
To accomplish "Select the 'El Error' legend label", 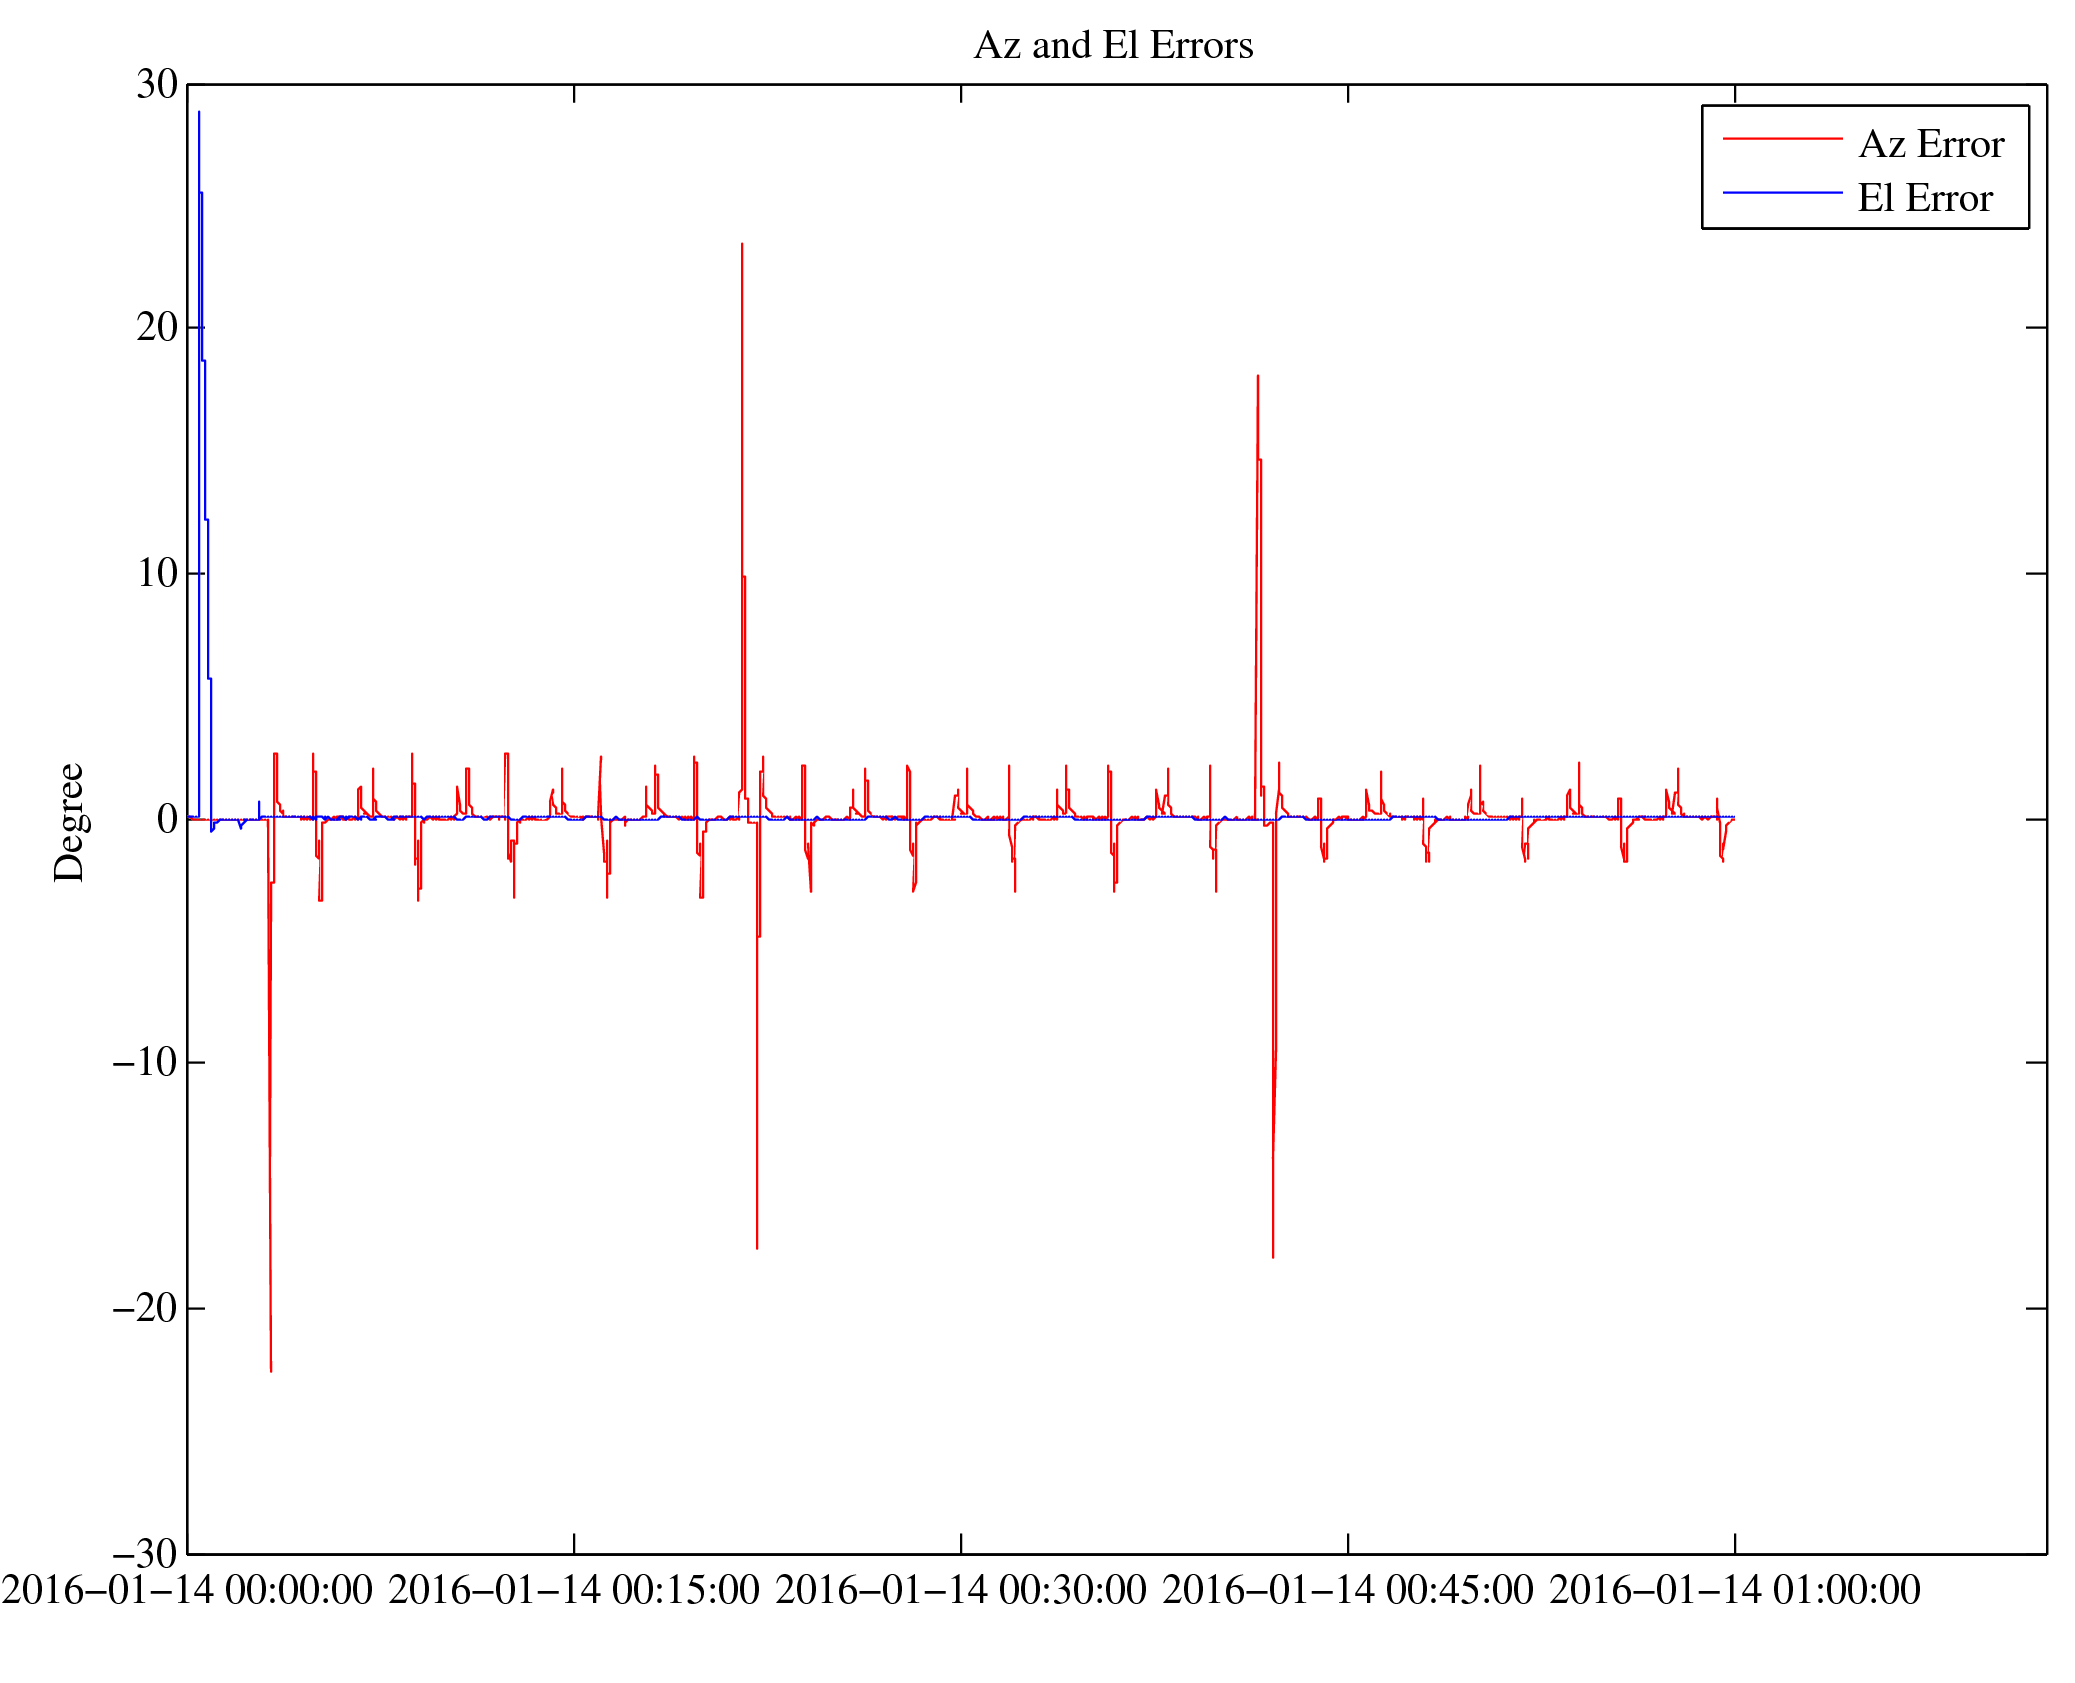I will [x=1924, y=198].
